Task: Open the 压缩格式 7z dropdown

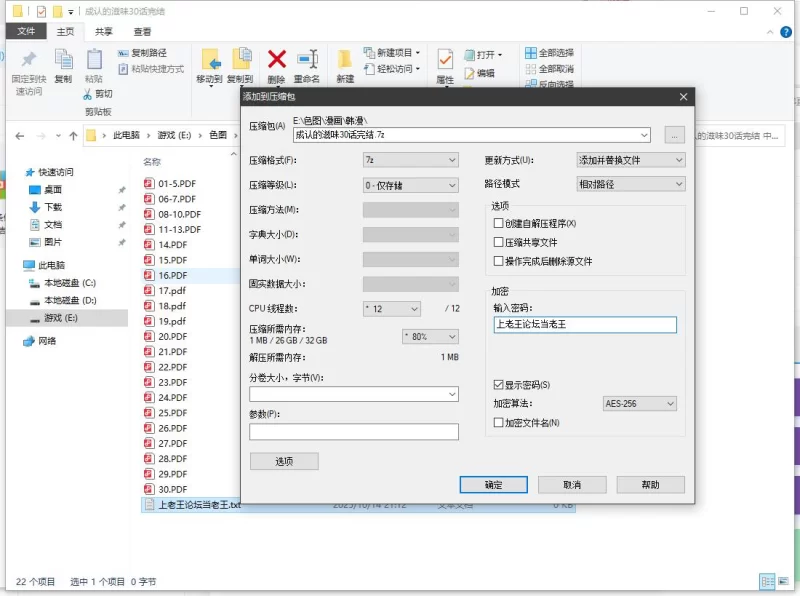Action: pyautogui.click(x=410, y=160)
